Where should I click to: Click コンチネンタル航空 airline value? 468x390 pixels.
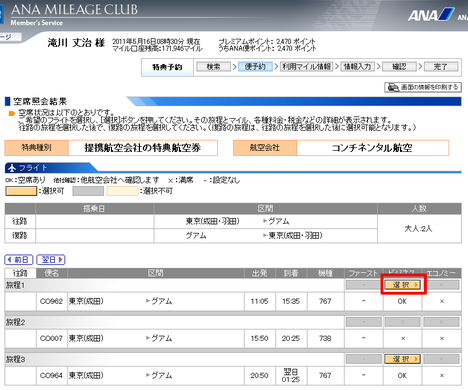pos(372,148)
